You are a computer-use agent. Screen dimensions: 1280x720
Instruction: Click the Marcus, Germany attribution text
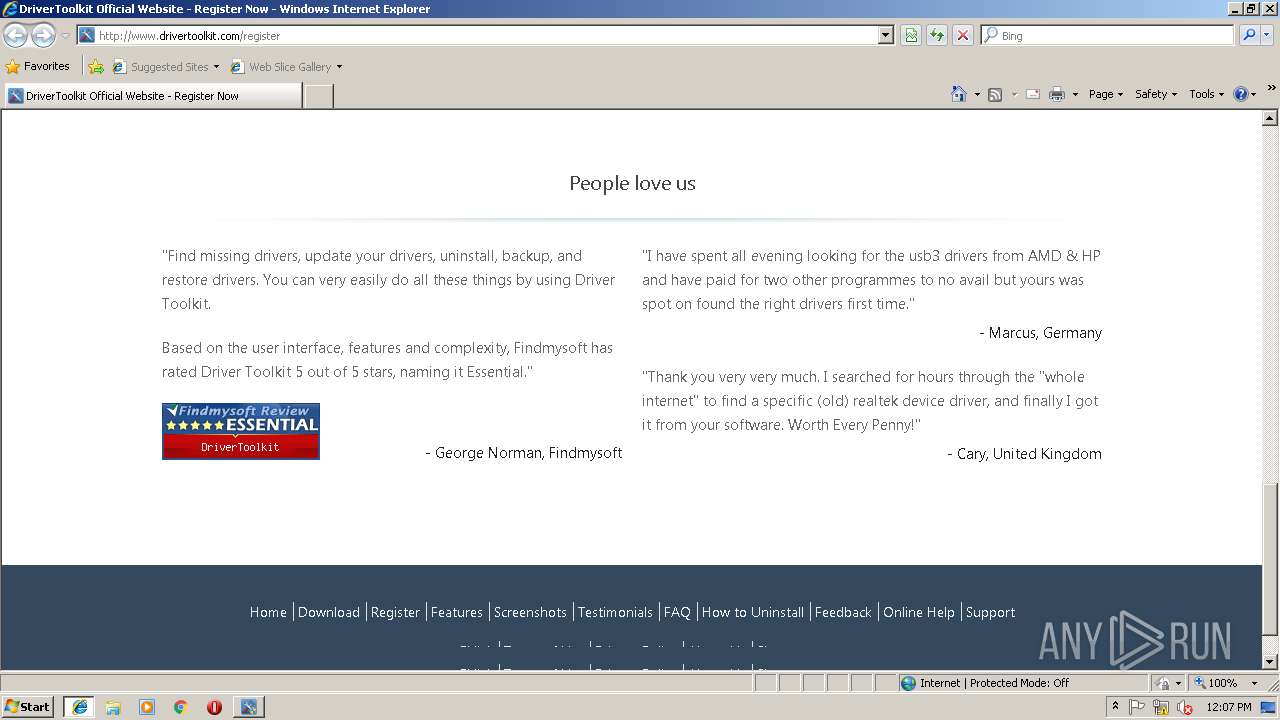click(x=1040, y=333)
